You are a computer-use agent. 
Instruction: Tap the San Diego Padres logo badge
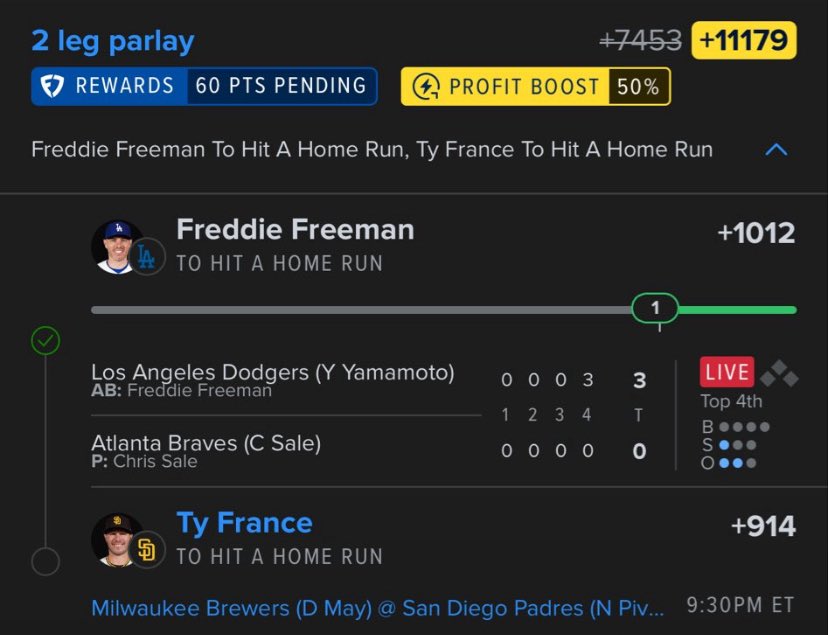coord(147,550)
